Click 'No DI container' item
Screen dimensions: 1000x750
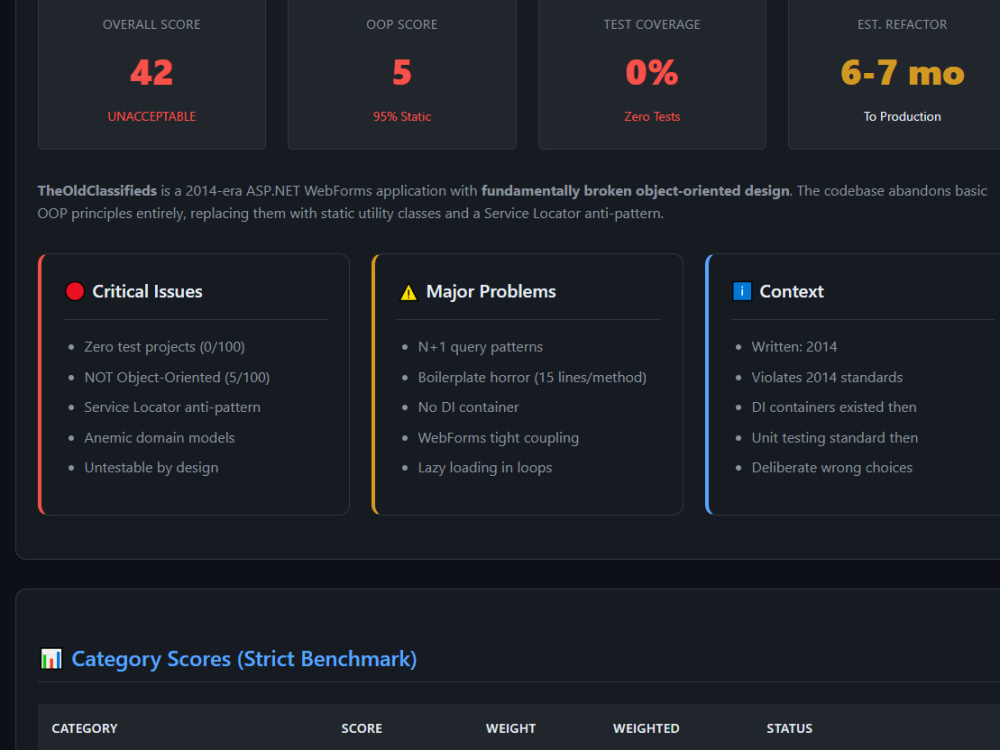click(x=468, y=408)
